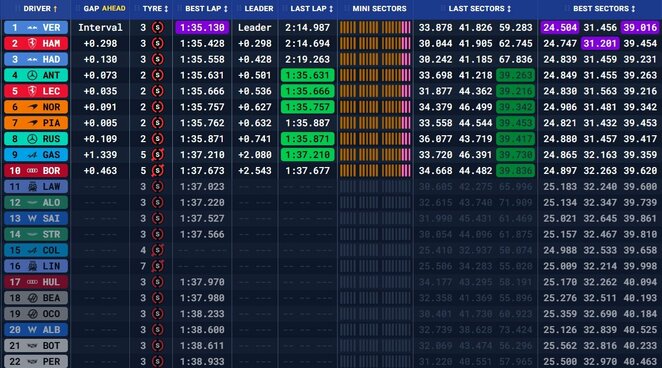The height and width of the screenshot is (368, 662).
Task: Sort by the LAST SECTORS column header
Action: tap(480, 8)
